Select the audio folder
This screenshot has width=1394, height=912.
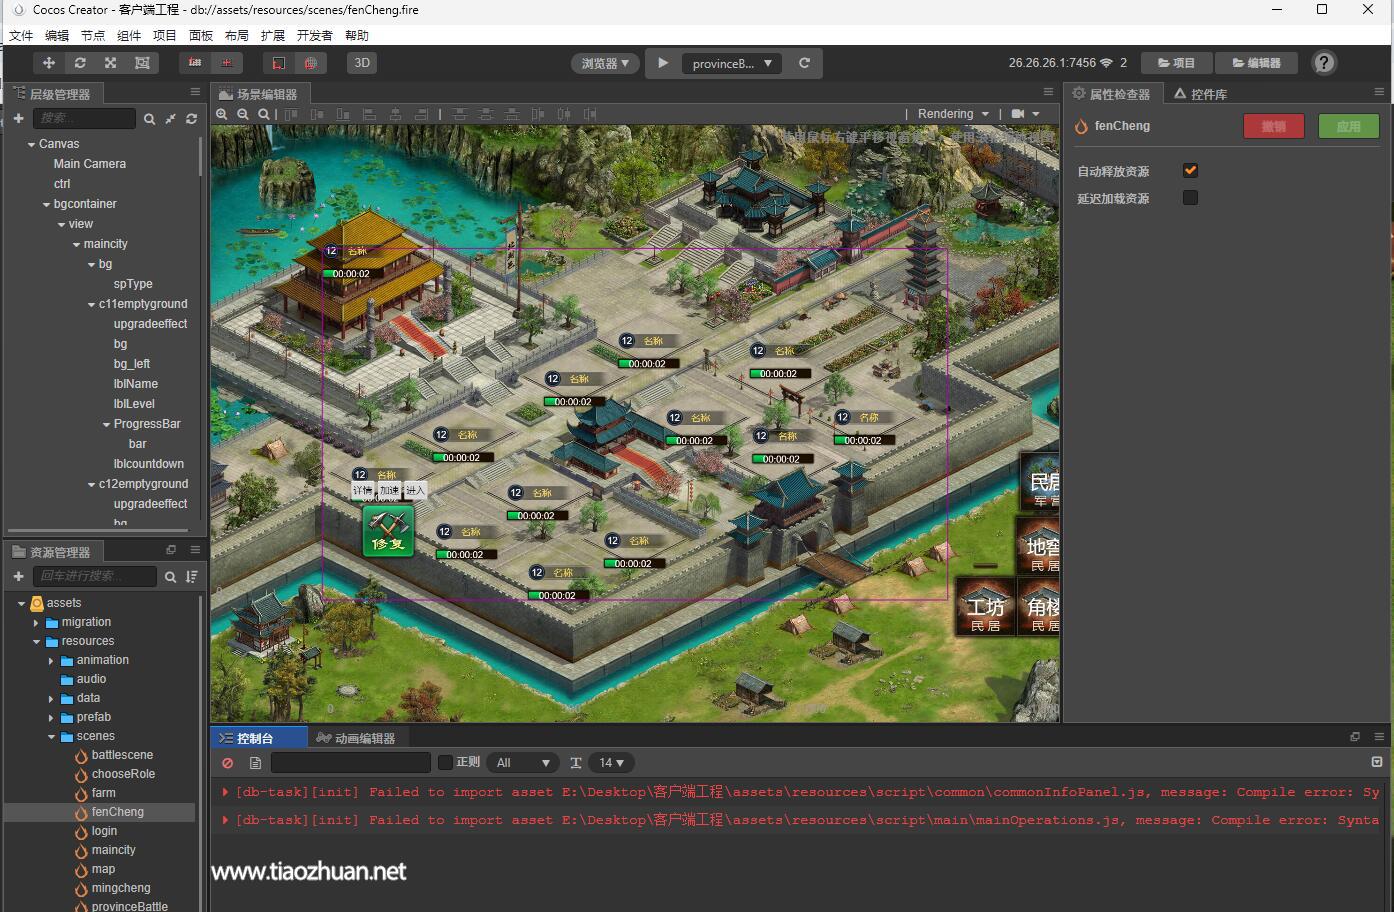point(91,679)
